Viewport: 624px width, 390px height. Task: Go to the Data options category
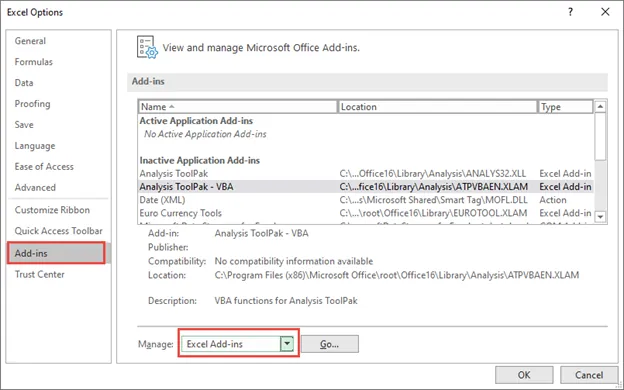coord(24,83)
